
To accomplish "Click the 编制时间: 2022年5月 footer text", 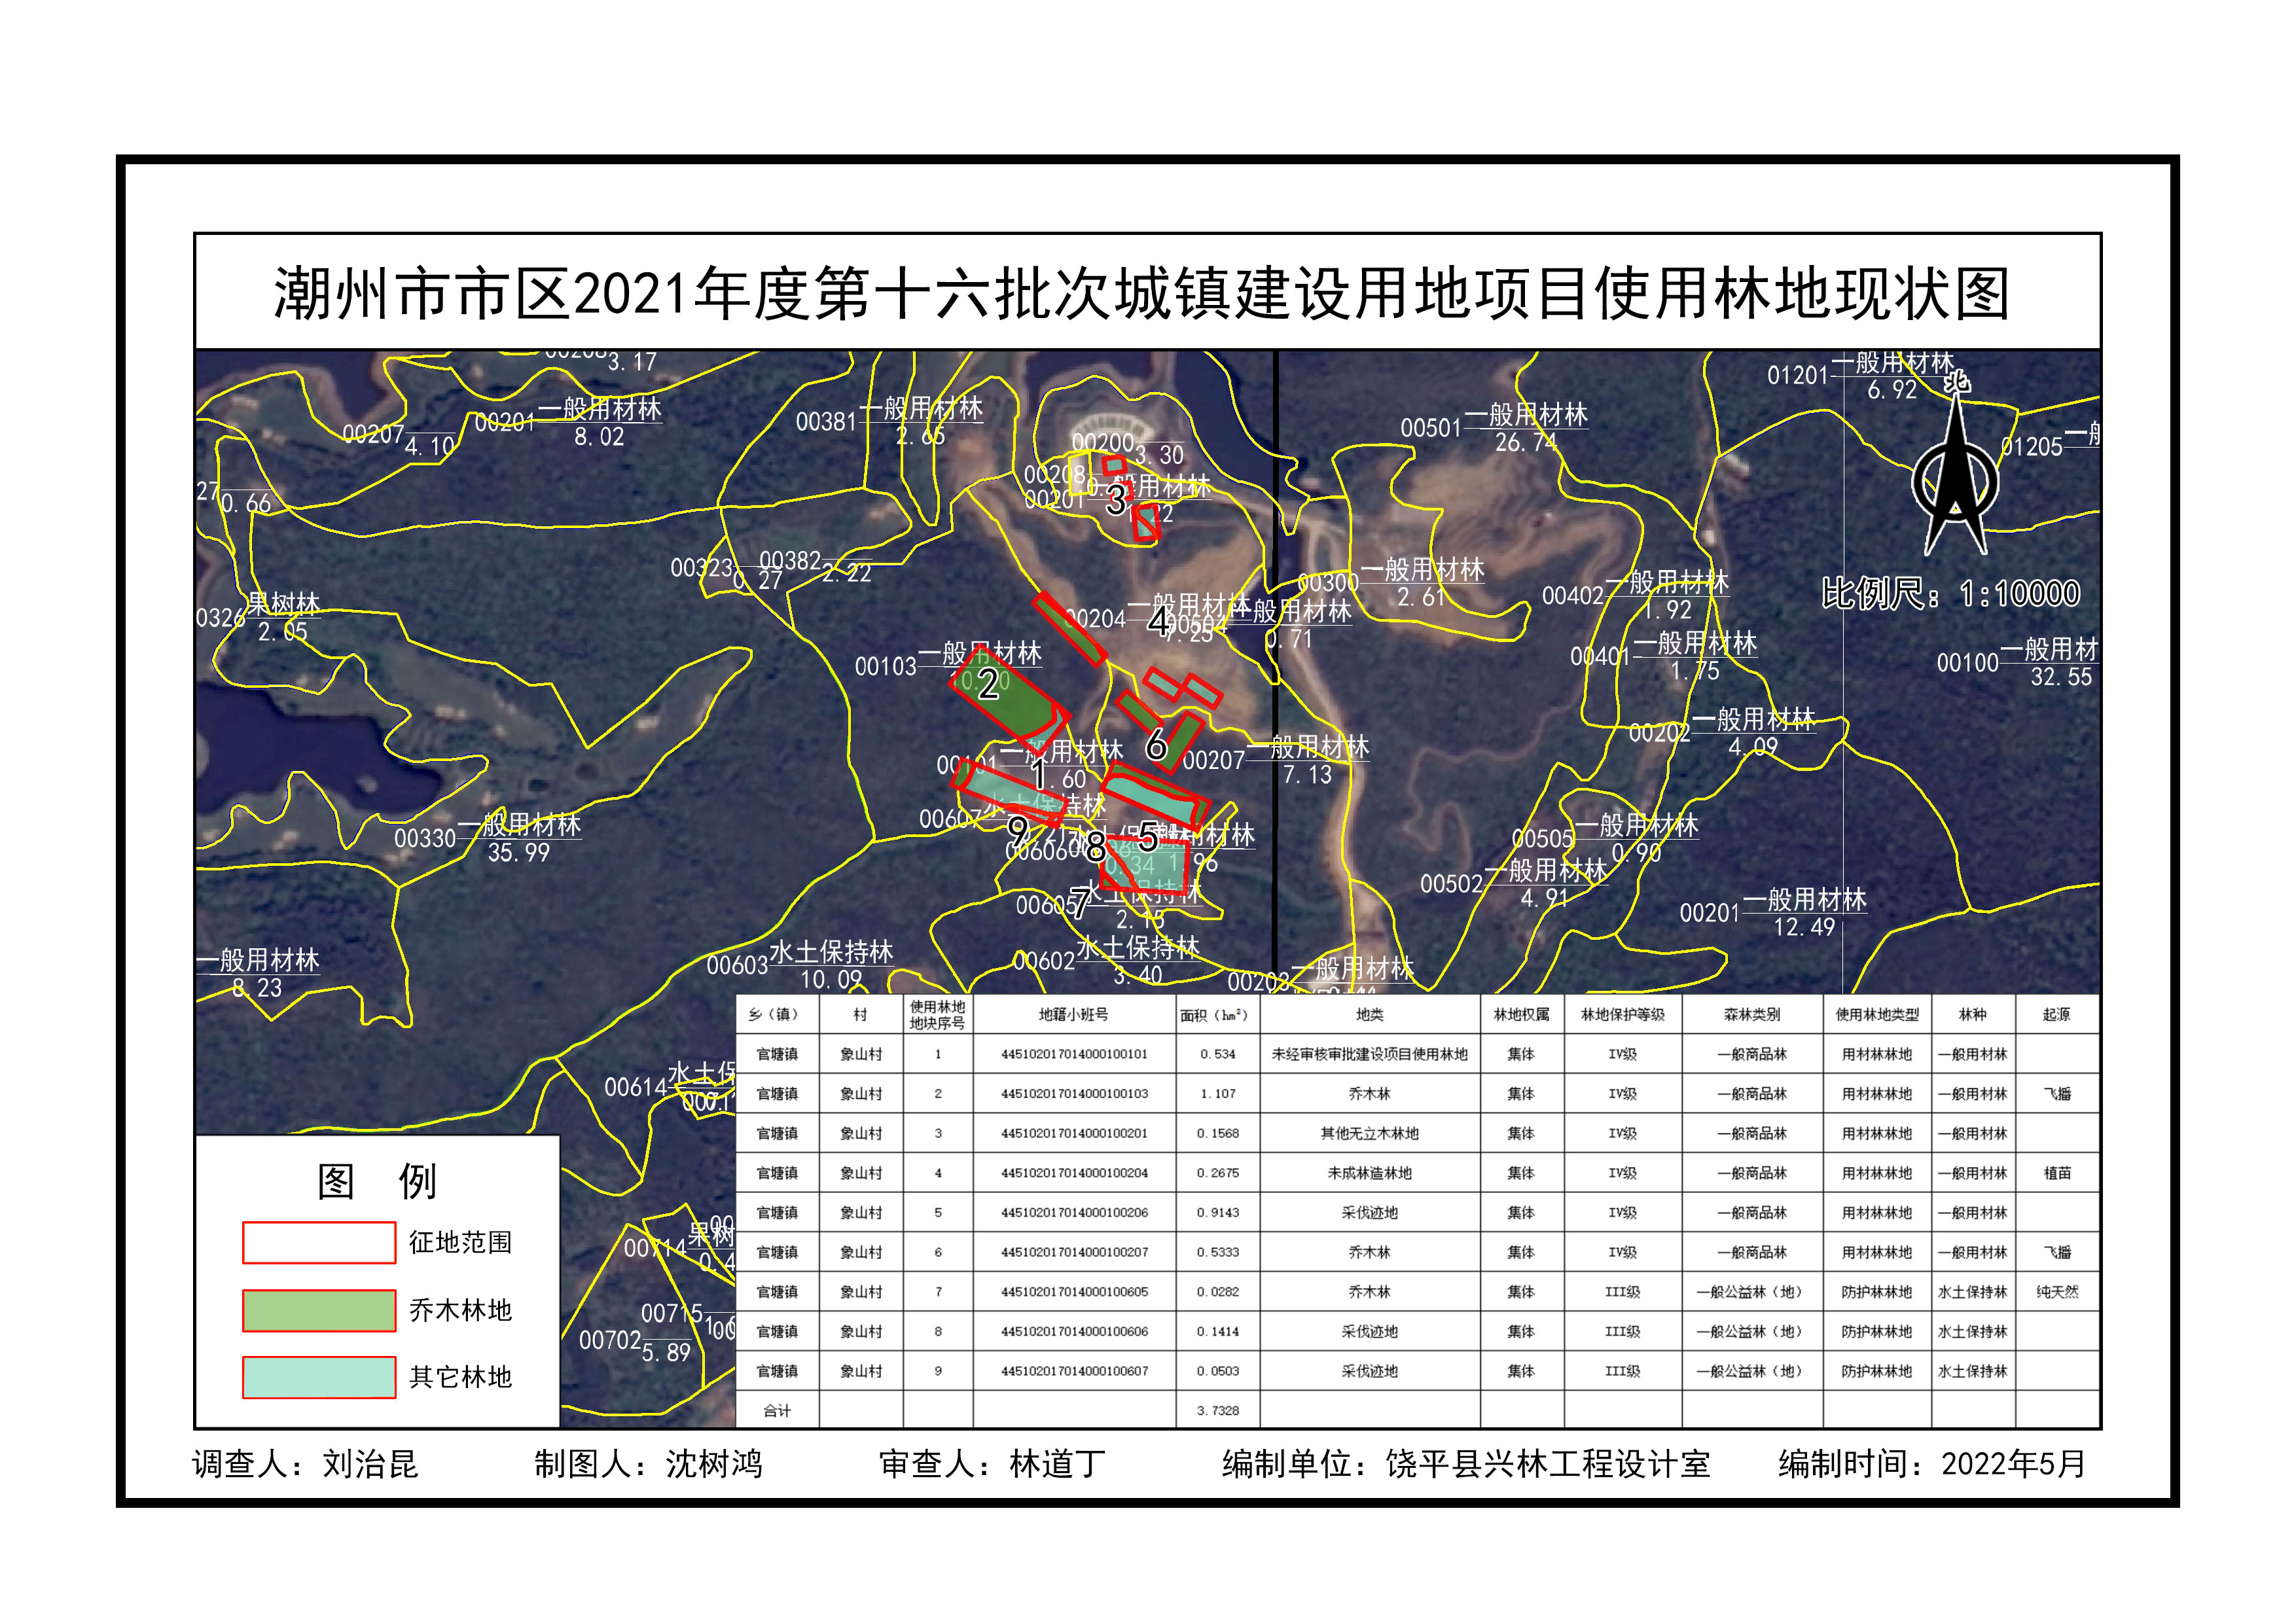I will click(x=1931, y=1464).
